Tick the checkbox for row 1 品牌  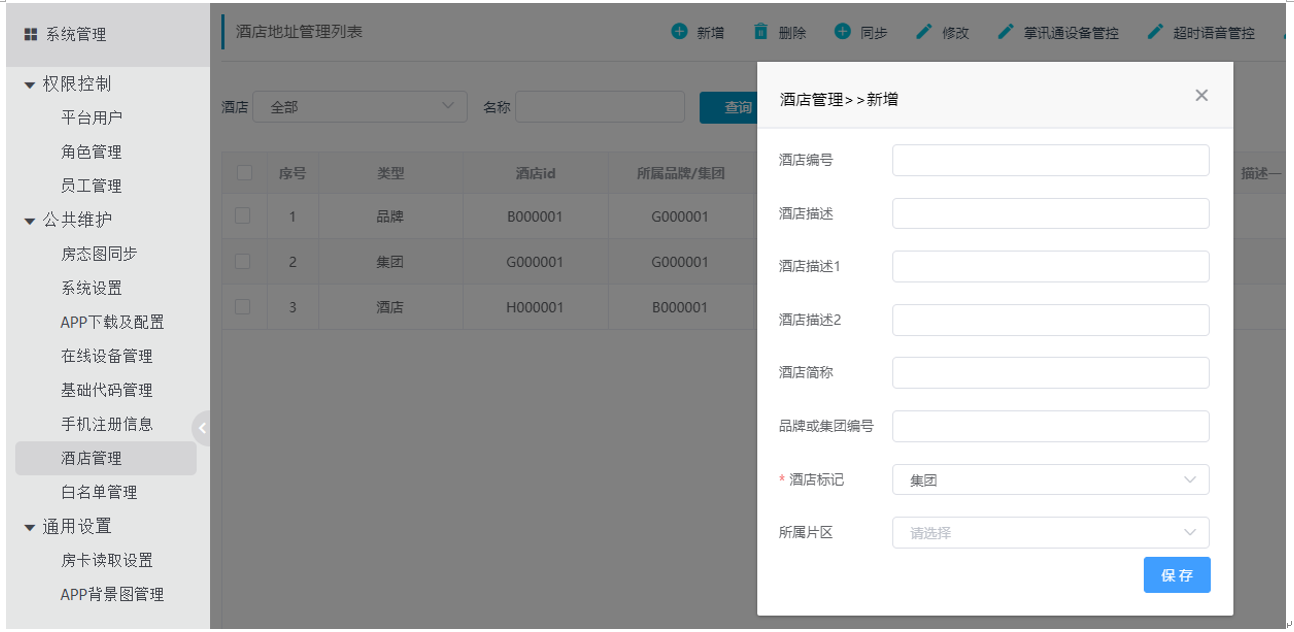pyautogui.click(x=243, y=216)
